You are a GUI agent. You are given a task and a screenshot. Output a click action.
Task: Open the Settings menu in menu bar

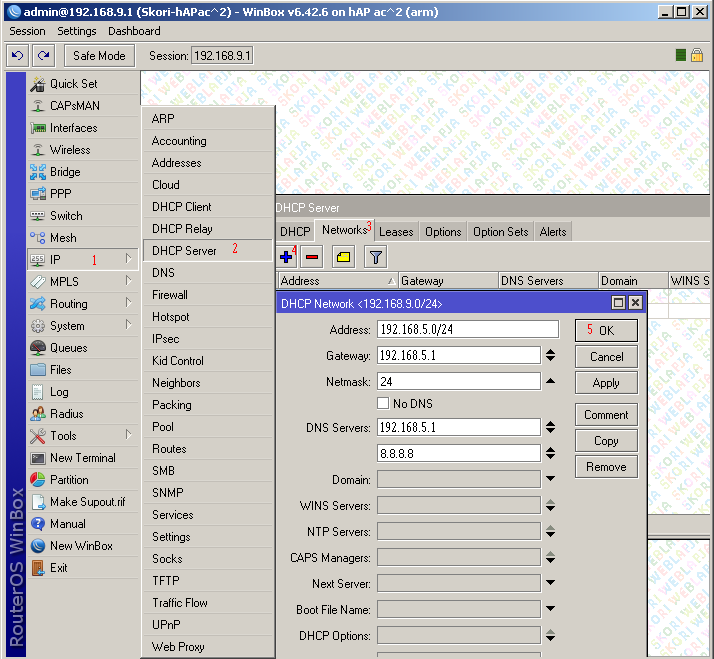point(77,31)
